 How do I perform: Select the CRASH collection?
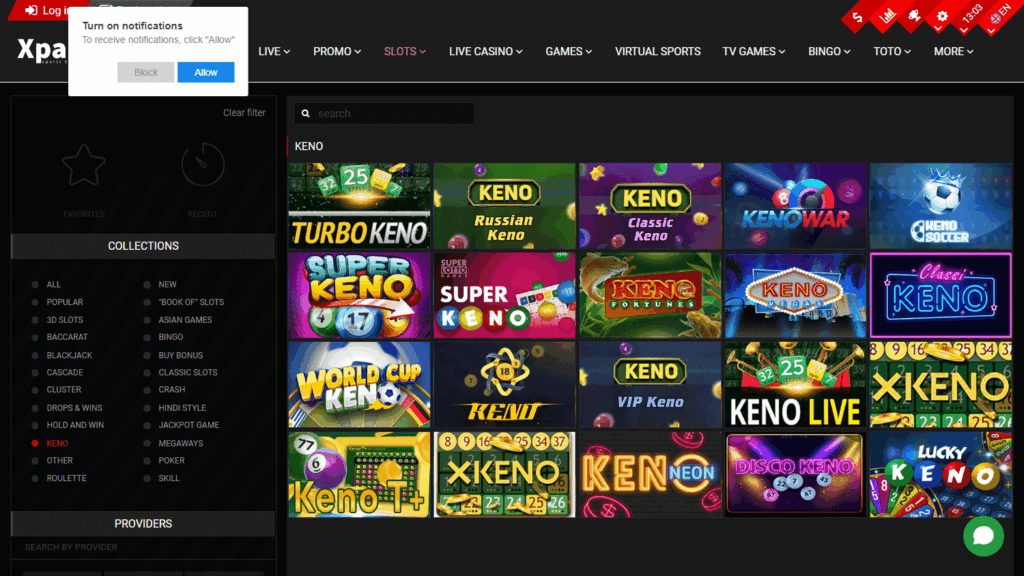pyautogui.click(x=171, y=389)
